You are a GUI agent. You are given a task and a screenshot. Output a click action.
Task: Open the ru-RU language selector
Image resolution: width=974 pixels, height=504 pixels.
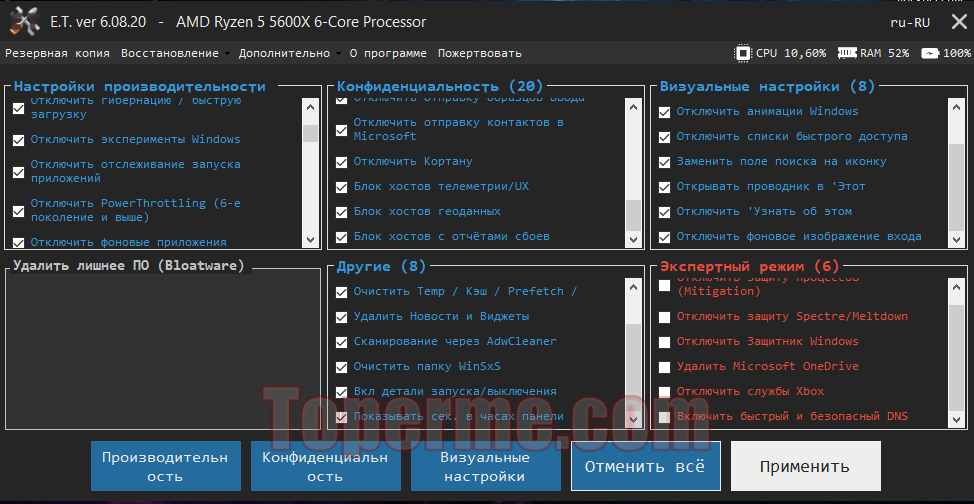(x=909, y=22)
